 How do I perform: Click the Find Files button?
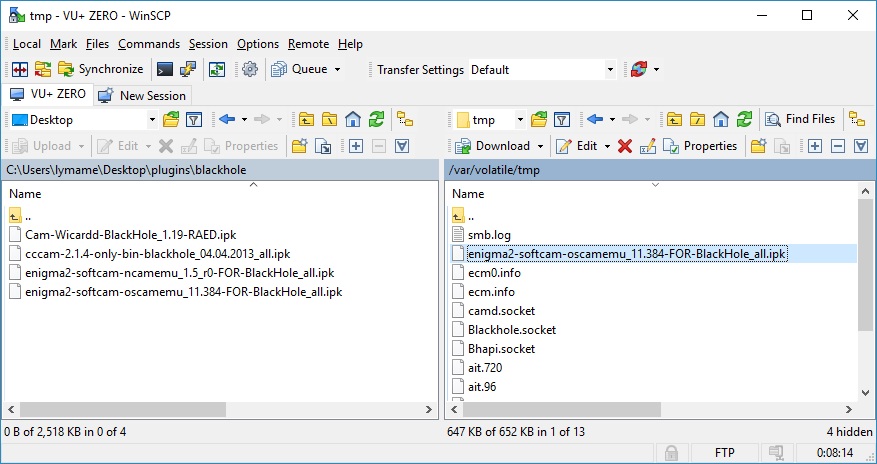click(x=801, y=119)
